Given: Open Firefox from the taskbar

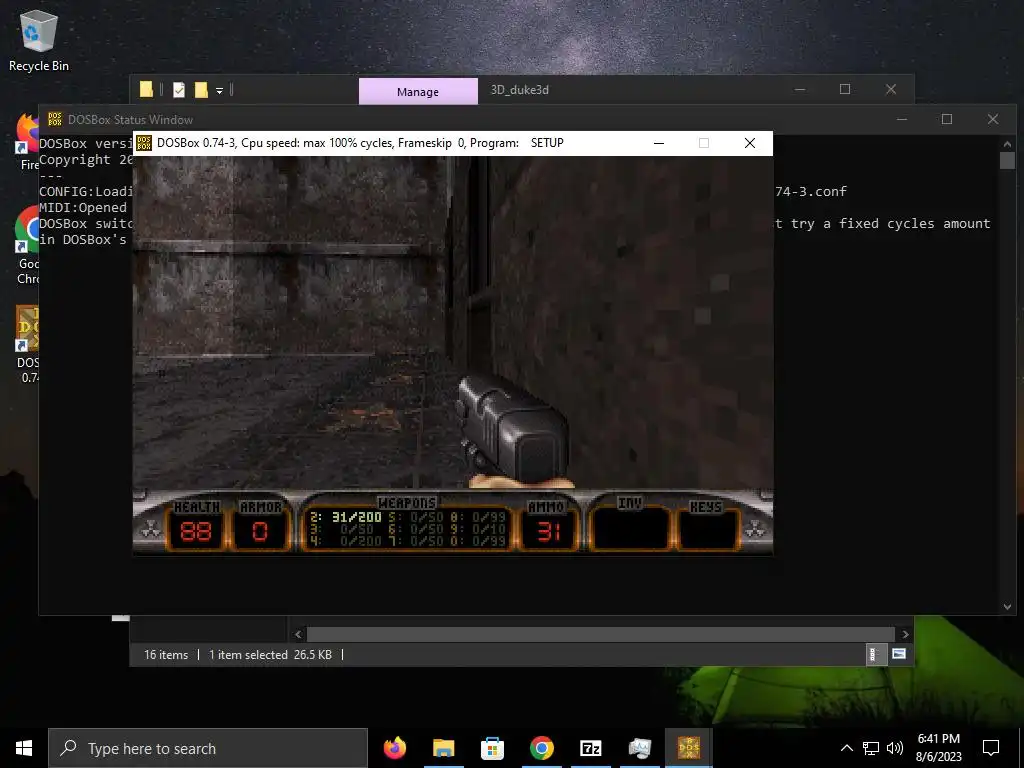Looking at the screenshot, I should [394, 748].
